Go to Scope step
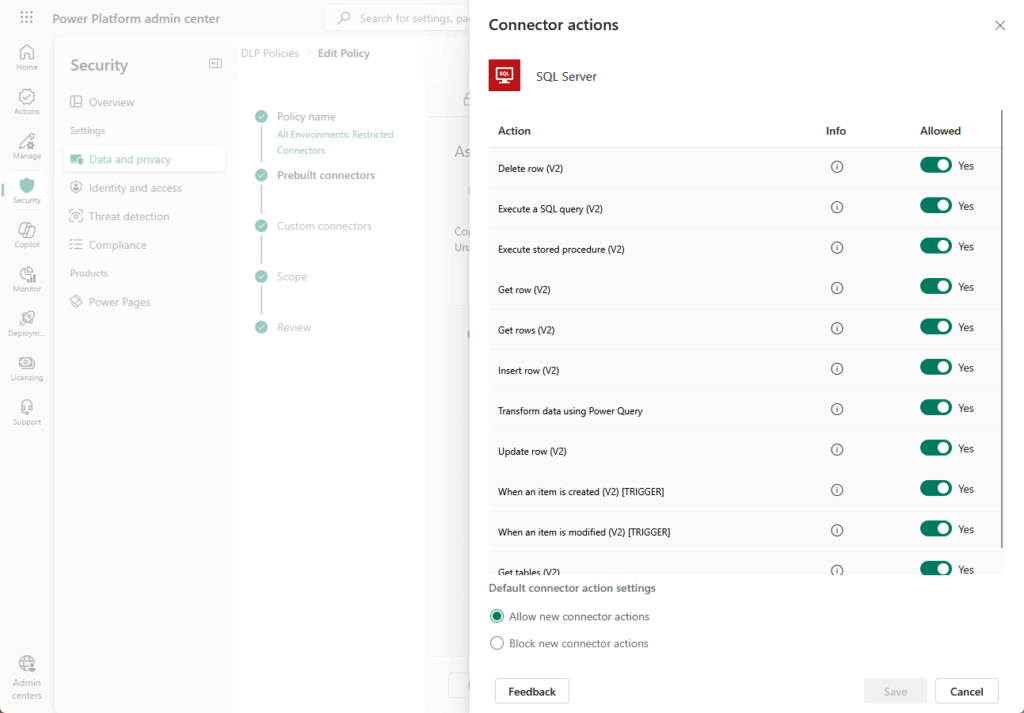This screenshot has width=1024, height=713. click(x=292, y=277)
